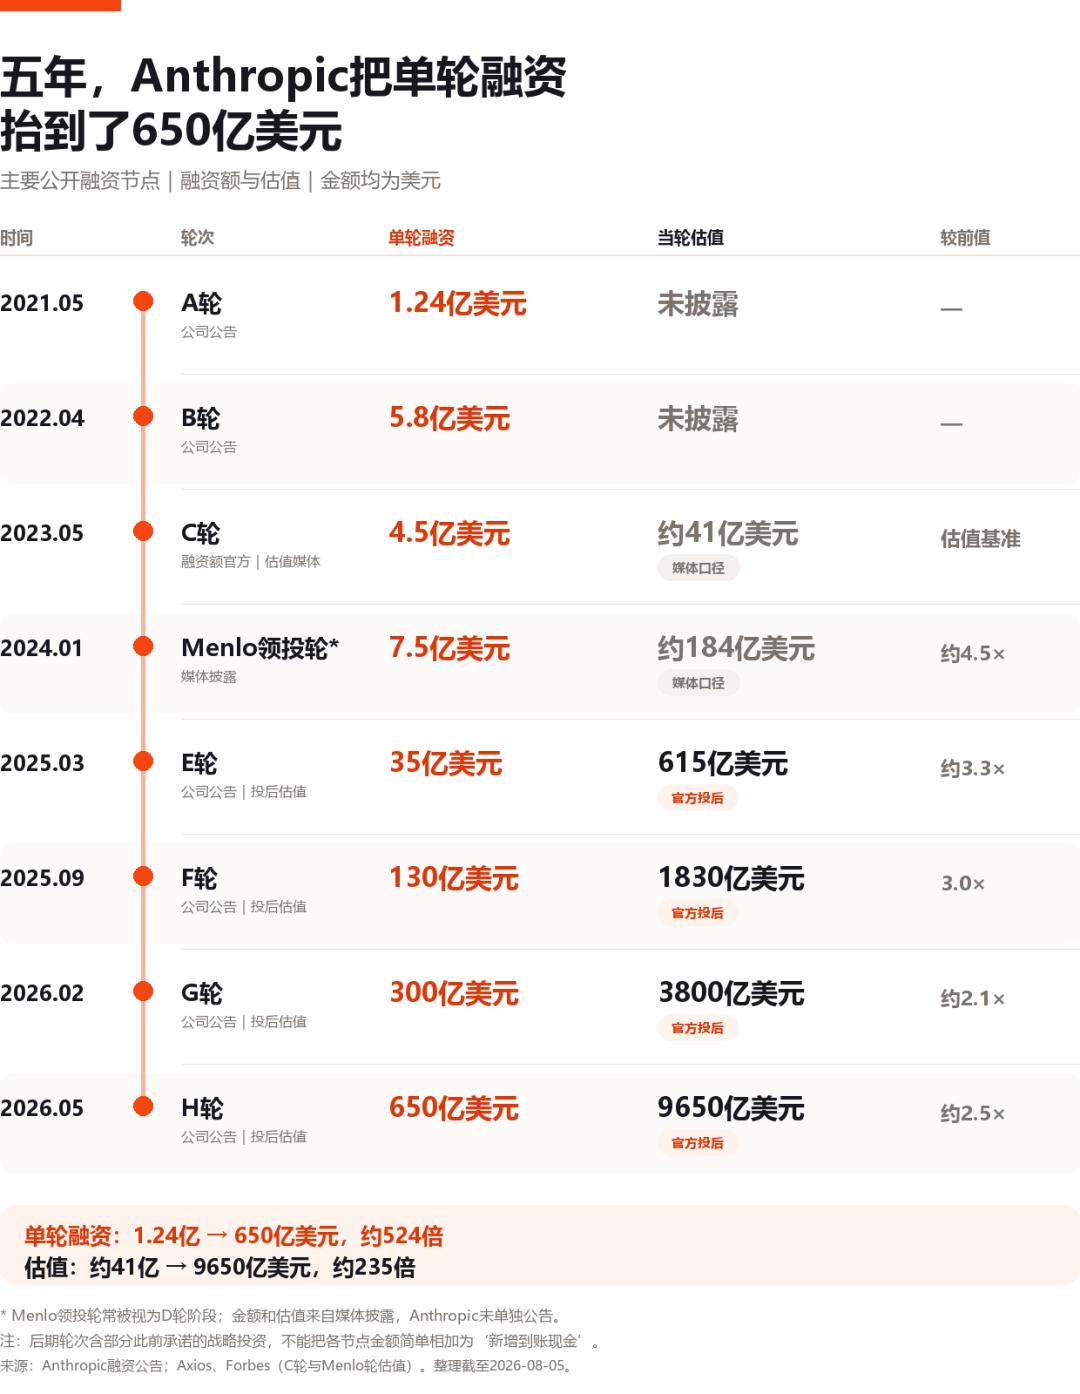Click the 注 note about strategic investments

click(300, 1341)
